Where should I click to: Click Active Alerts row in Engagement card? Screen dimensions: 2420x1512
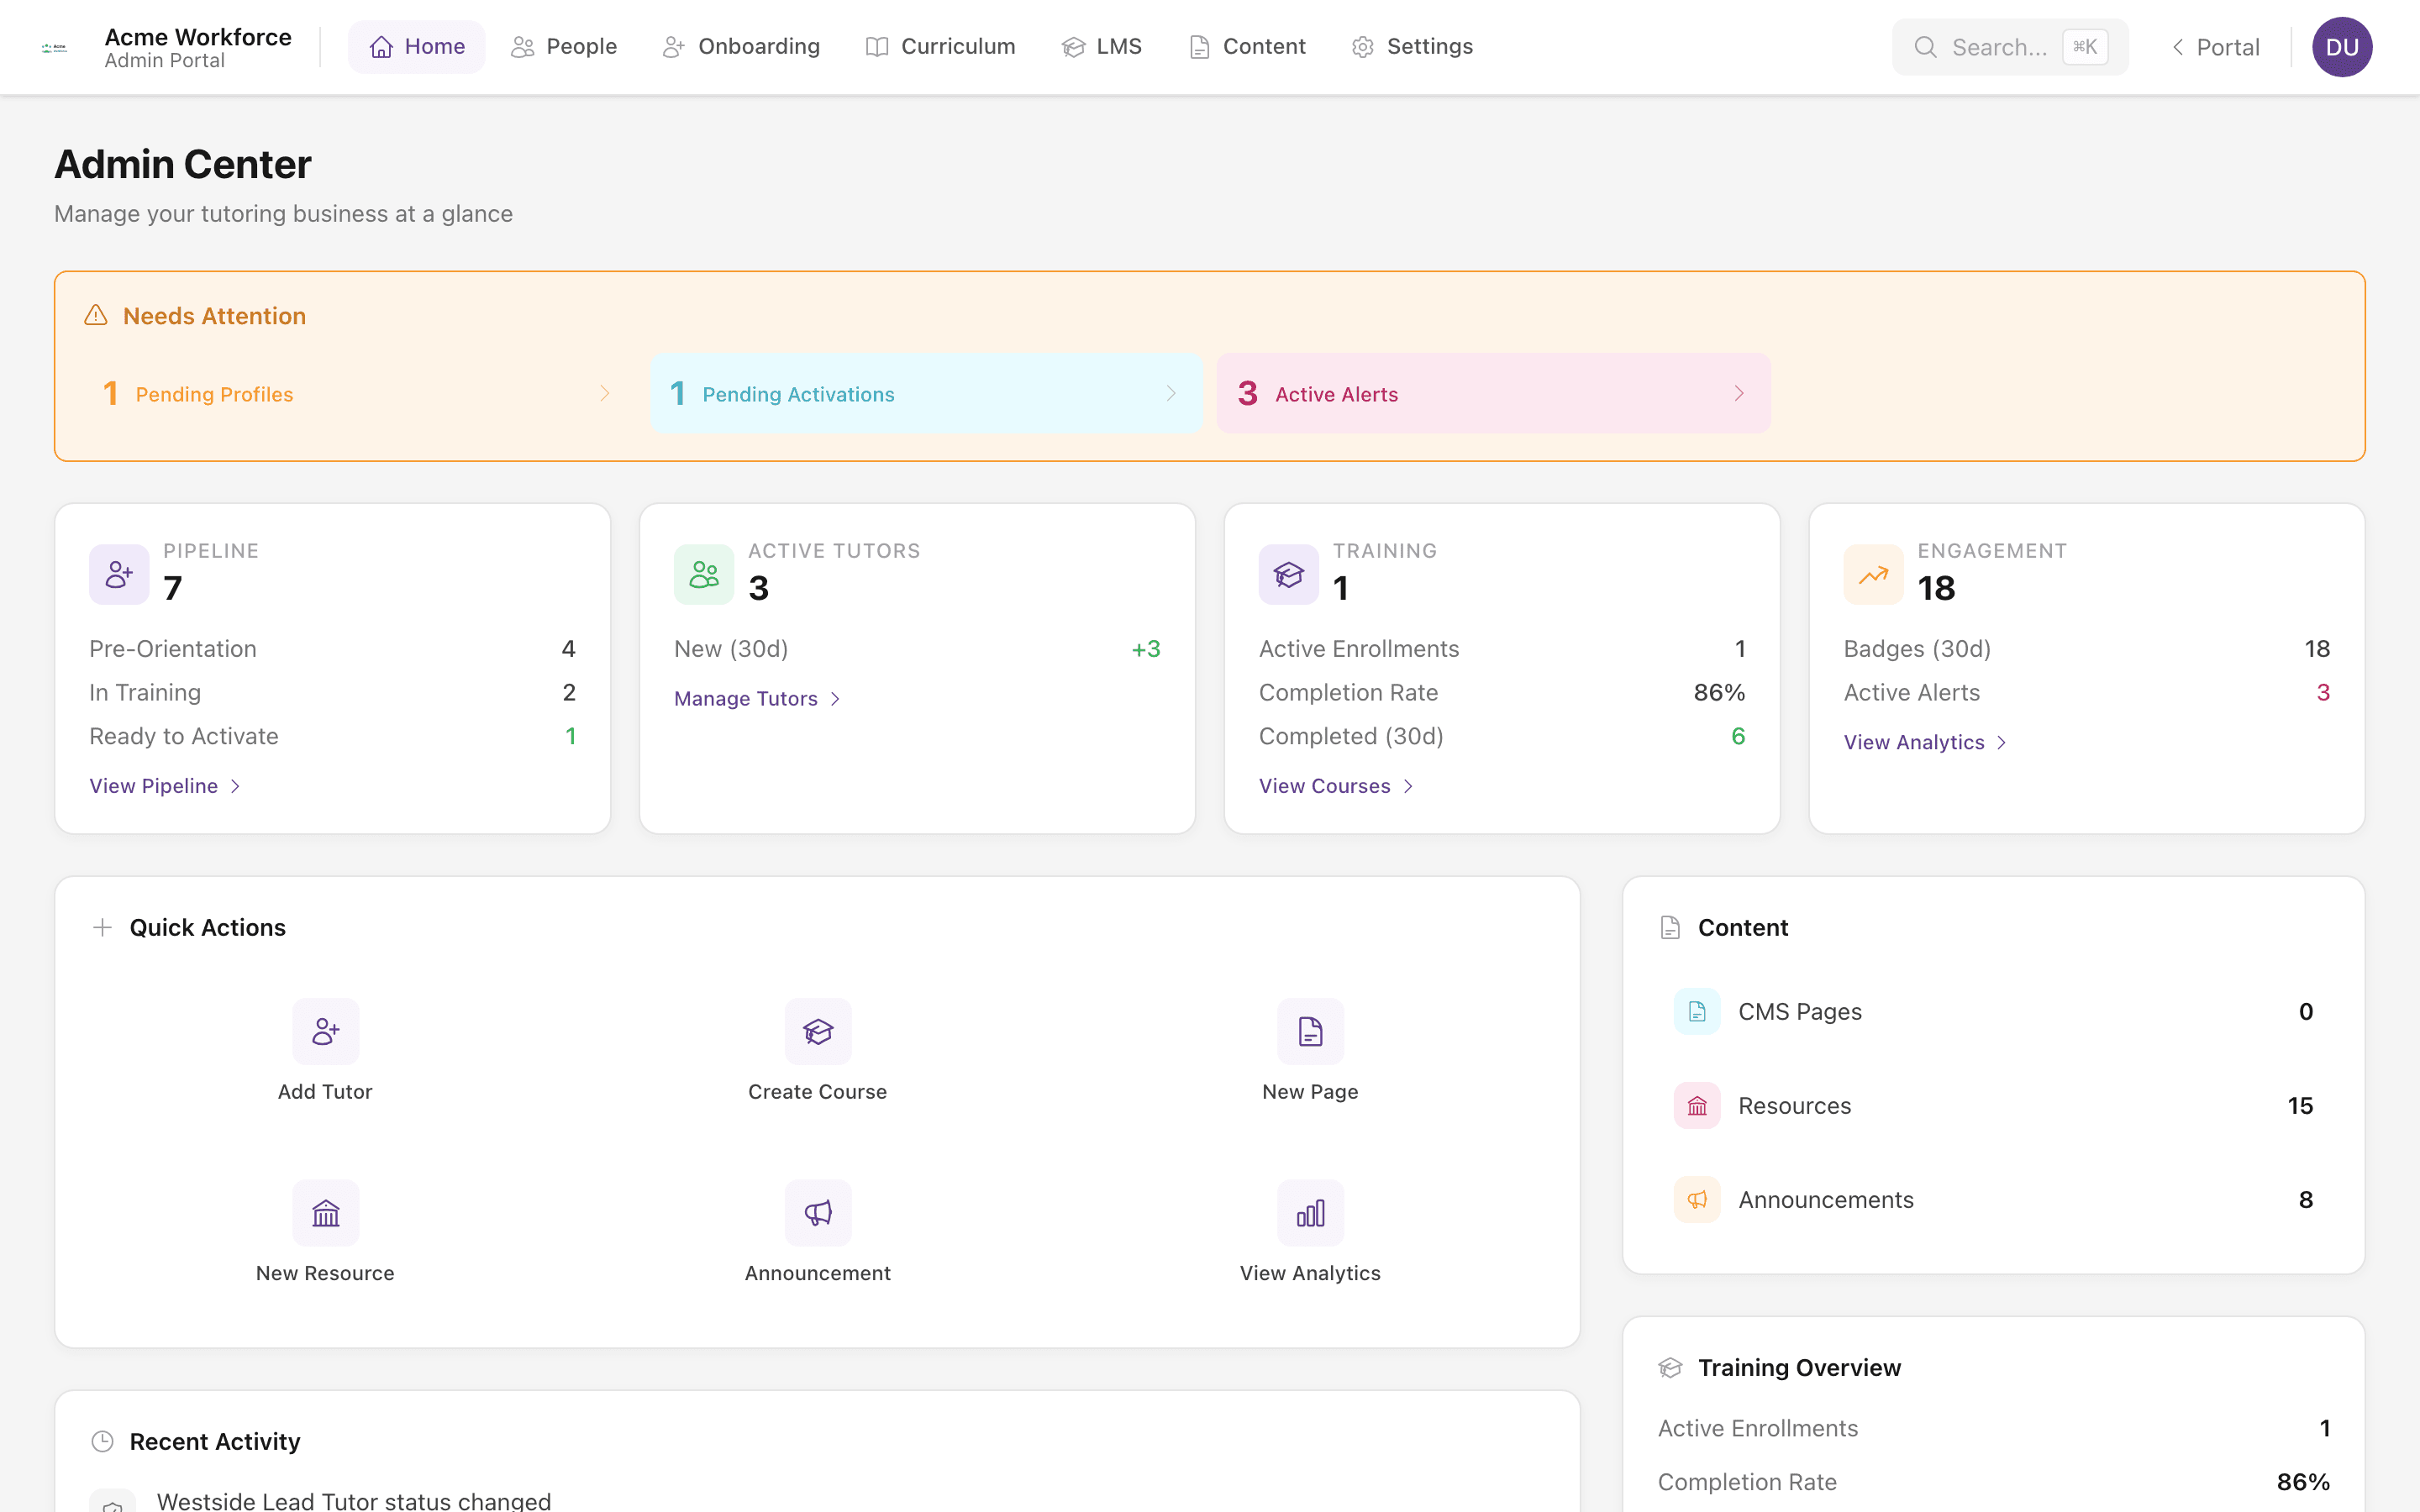tap(2087, 692)
